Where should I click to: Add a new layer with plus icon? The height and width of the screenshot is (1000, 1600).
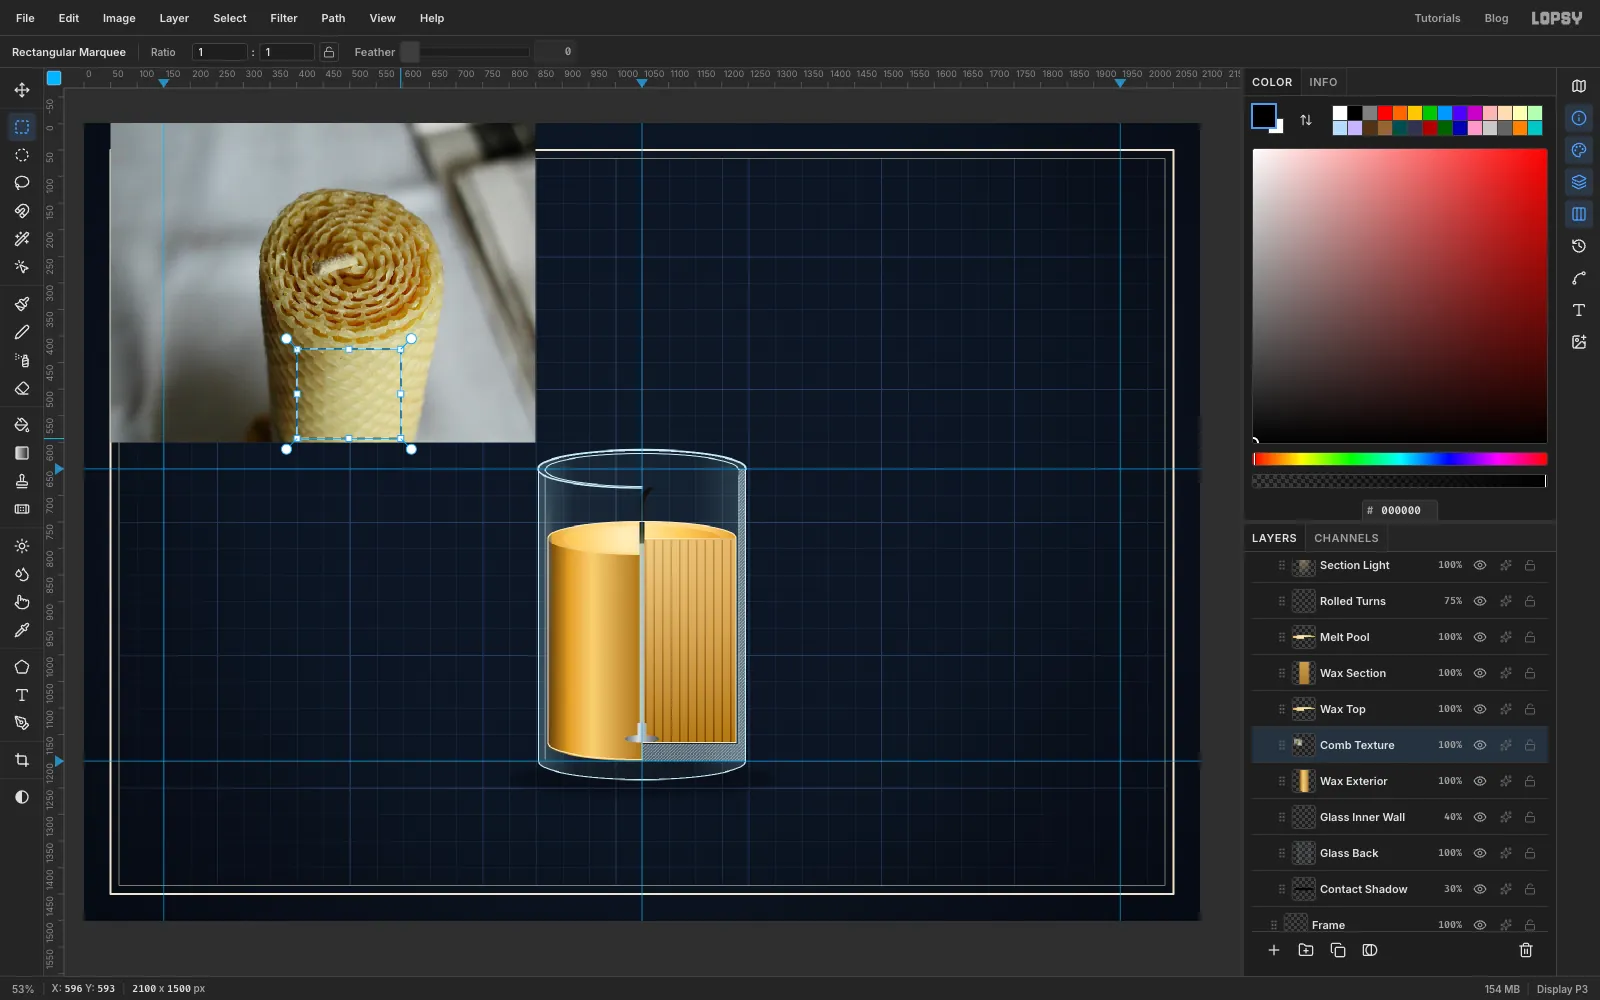tap(1274, 950)
